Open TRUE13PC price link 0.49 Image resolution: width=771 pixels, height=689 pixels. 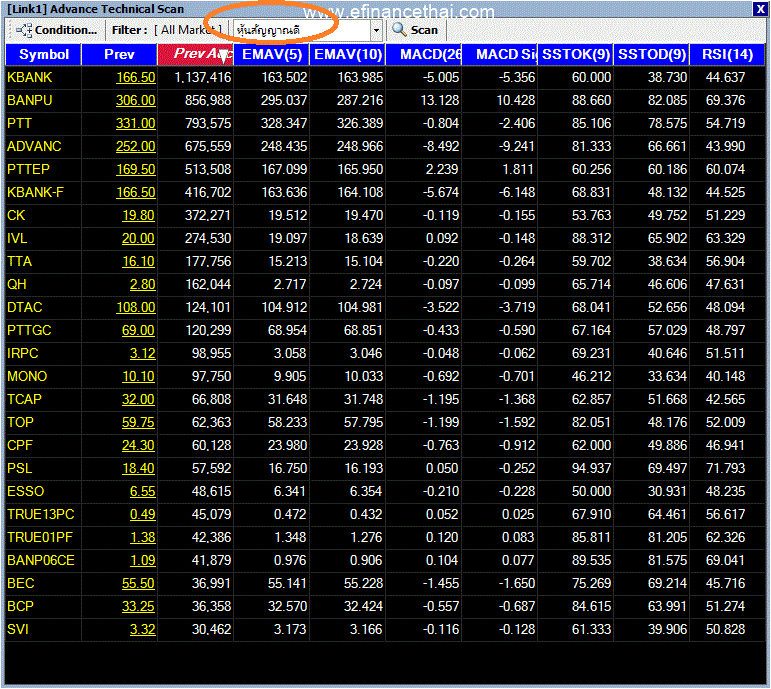coord(143,514)
